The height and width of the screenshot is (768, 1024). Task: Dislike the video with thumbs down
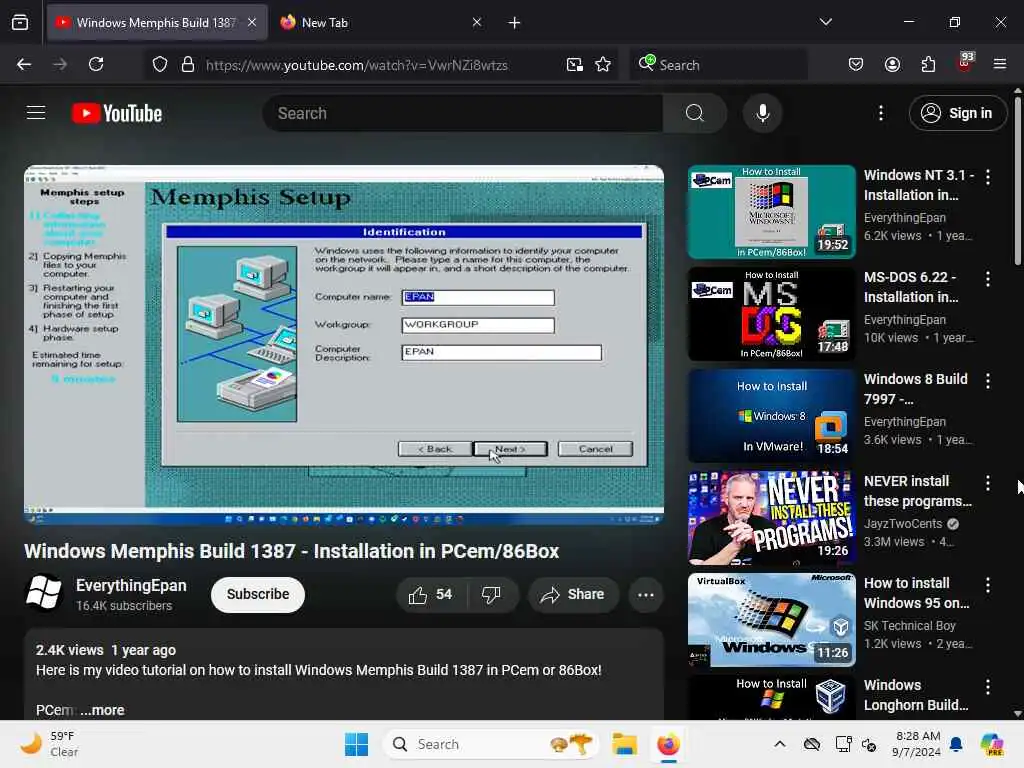491,594
